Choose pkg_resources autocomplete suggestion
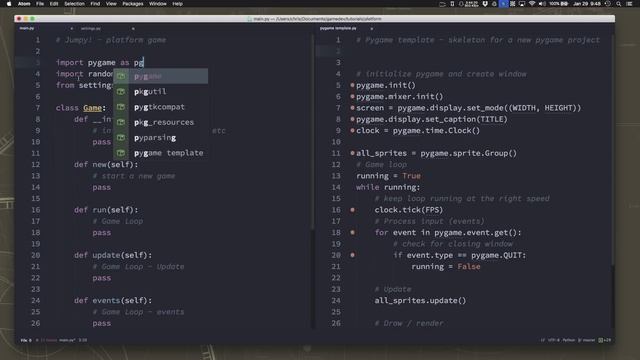The image size is (640, 360). [x=160, y=122]
